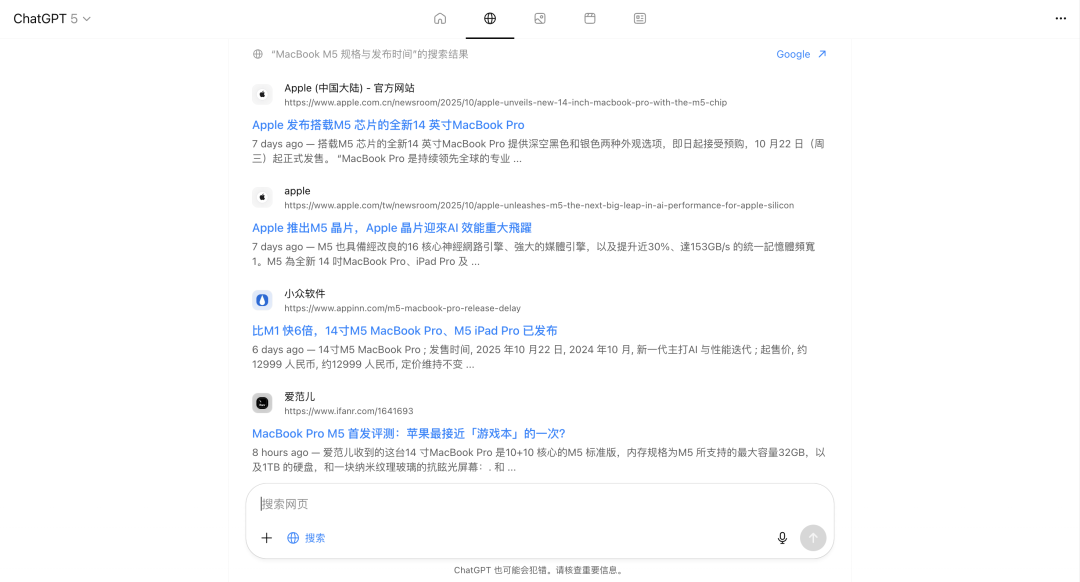Click the Apple (中国大陆) site favicon

262,94
